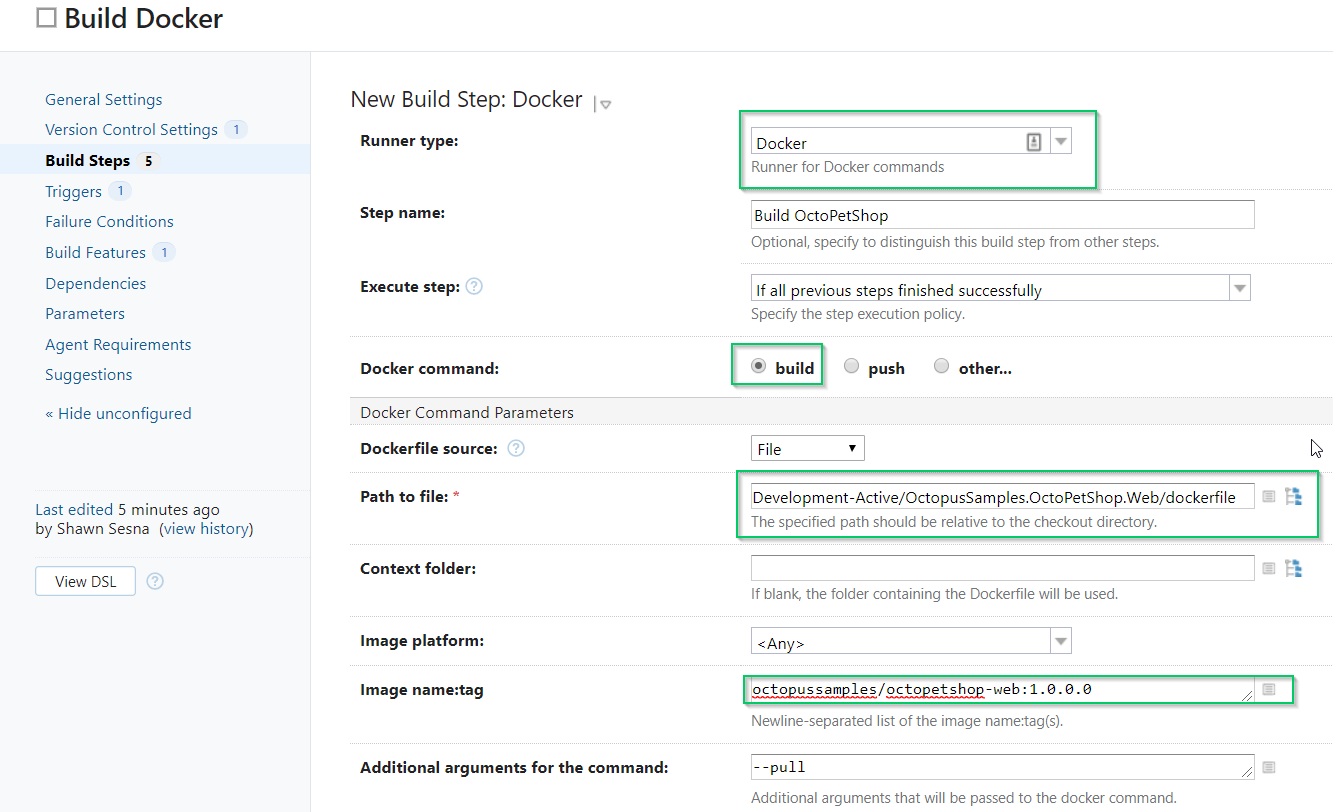Click the parameter list icon beside Path to file
1333x812 pixels.
[x=1268, y=496]
